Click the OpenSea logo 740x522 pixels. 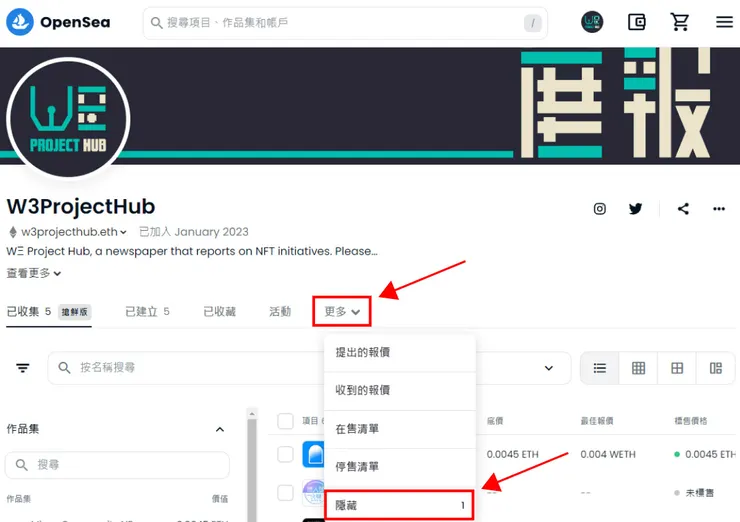pos(58,22)
